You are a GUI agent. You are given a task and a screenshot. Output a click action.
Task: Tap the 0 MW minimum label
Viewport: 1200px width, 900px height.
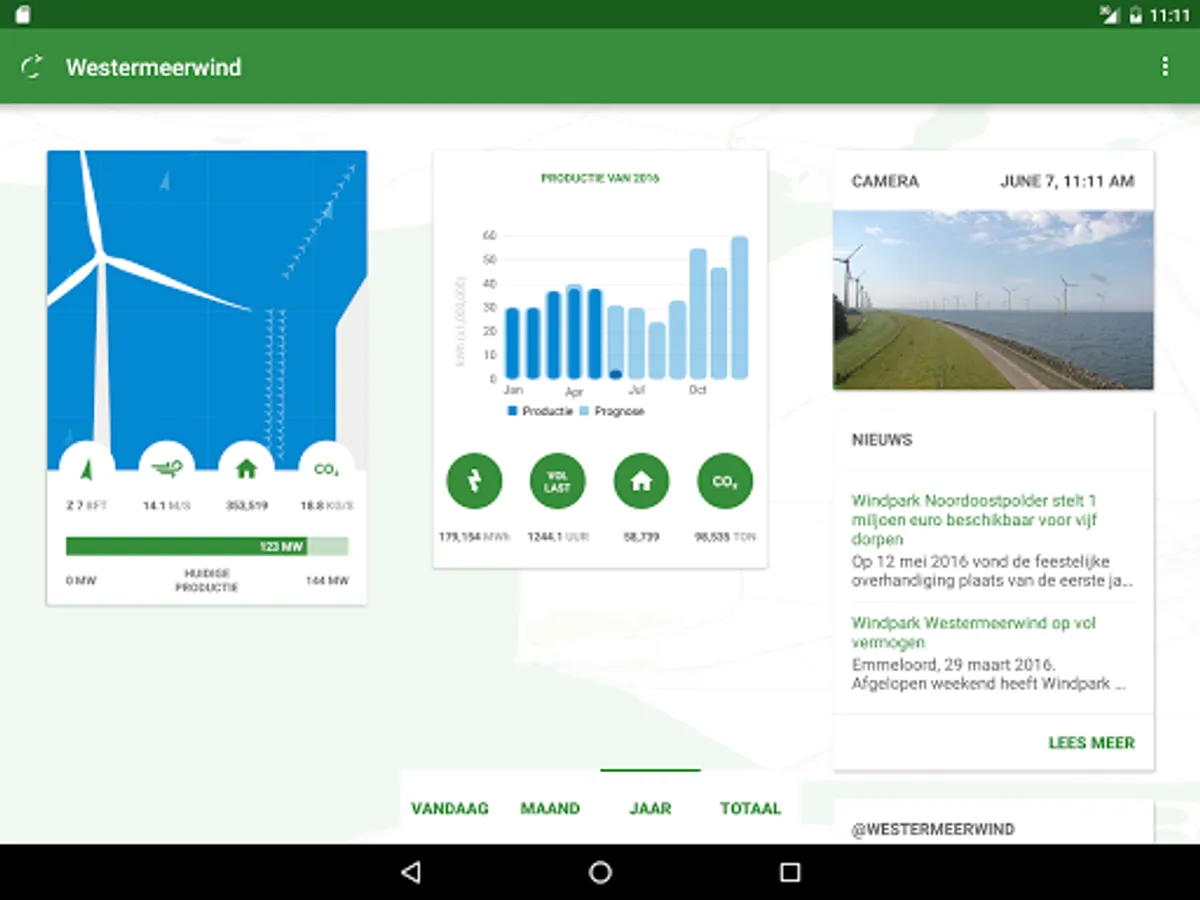click(81, 581)
